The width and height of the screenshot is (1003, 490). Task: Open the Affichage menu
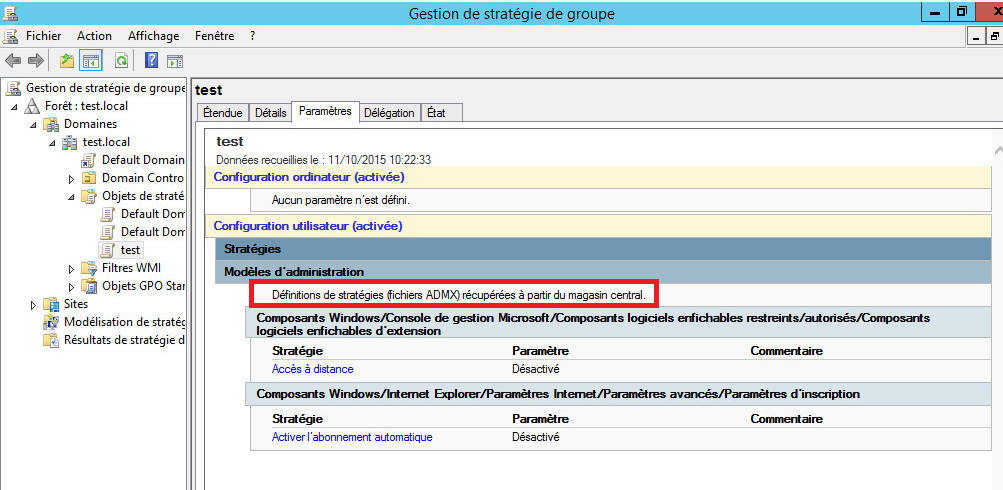[153, 36]
